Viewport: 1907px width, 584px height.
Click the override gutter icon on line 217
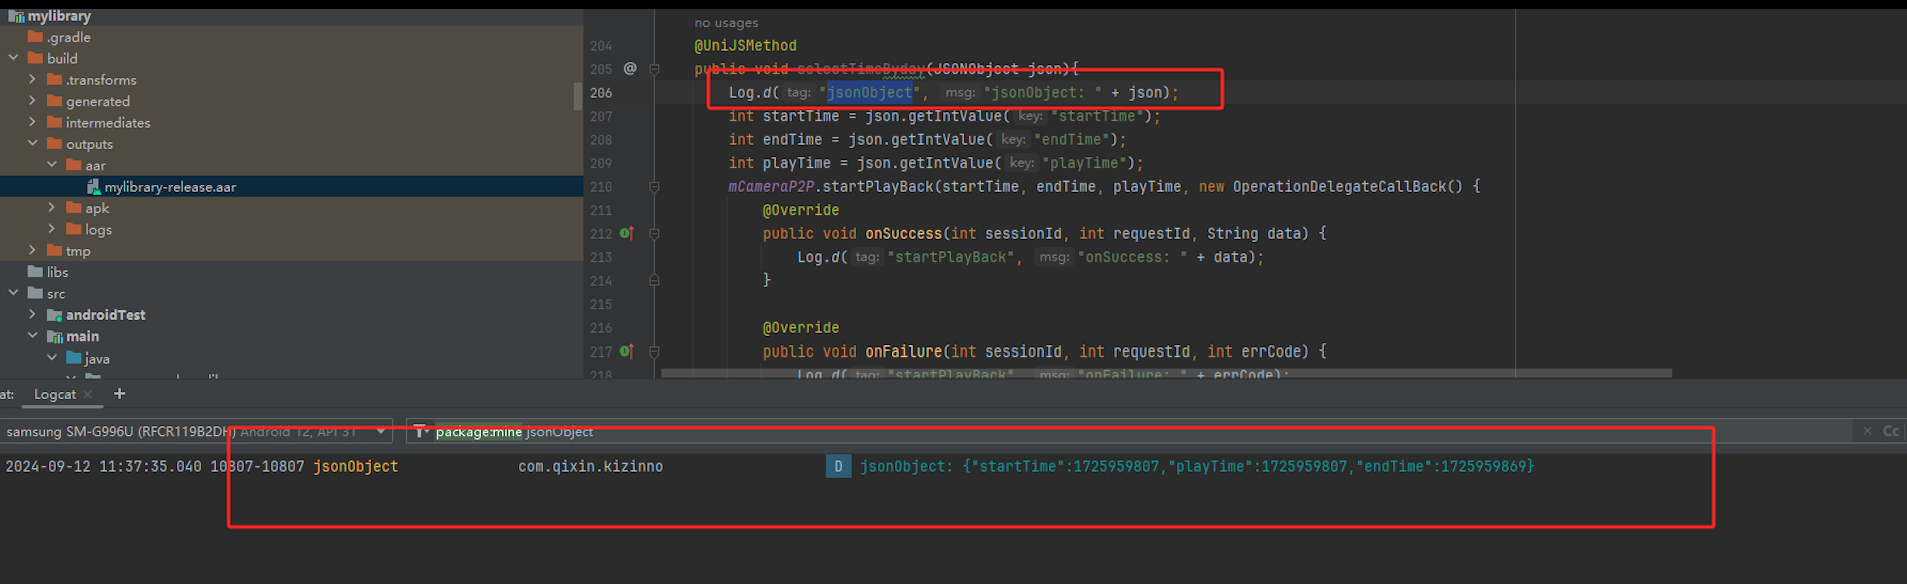tap(626, 351)
